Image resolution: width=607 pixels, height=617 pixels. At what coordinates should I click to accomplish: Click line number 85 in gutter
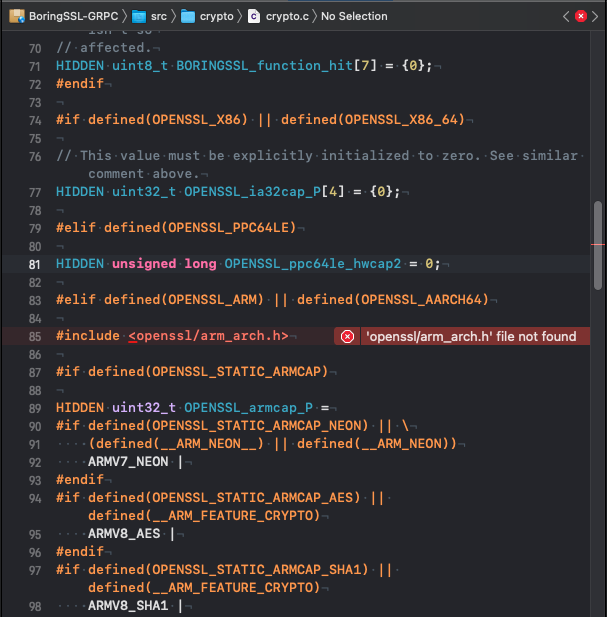click(x=35, y=337)
